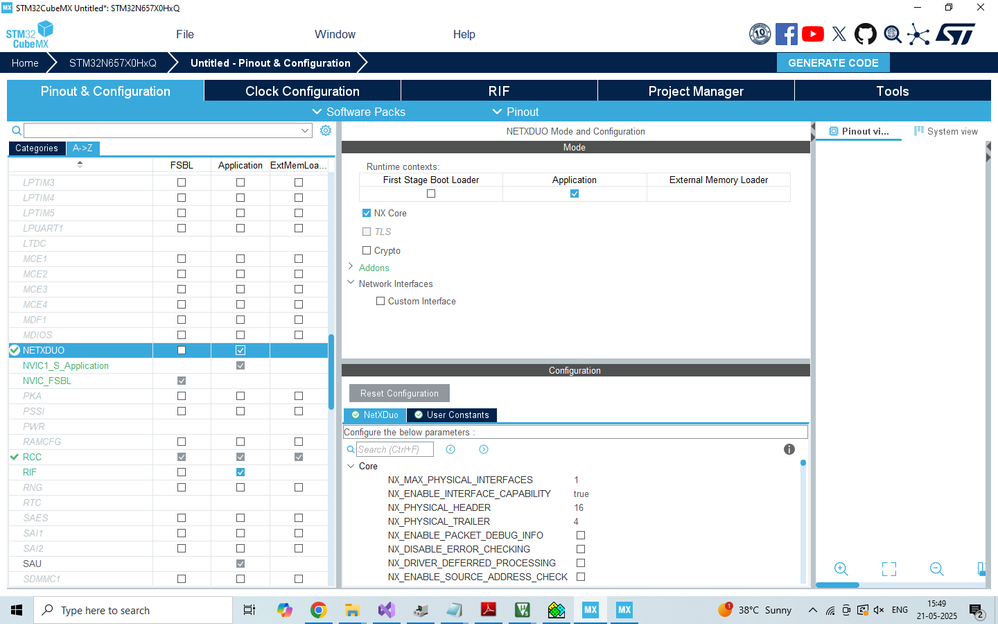Image resolution: width=998 pixels, height=624 pixels.
Task: Click the GENERATE CODE button
Action: 833,62
